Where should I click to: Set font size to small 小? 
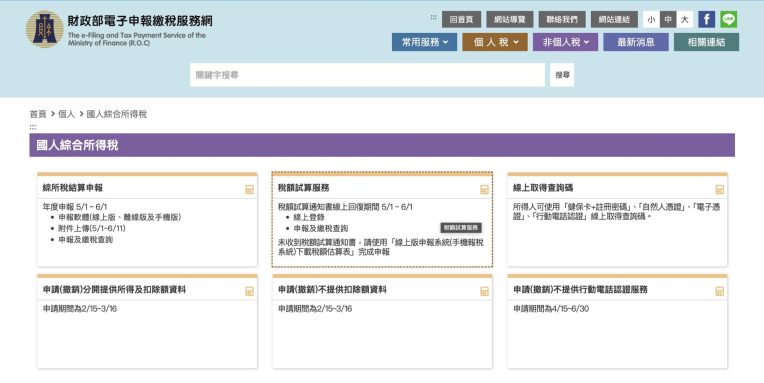[651, 19]
